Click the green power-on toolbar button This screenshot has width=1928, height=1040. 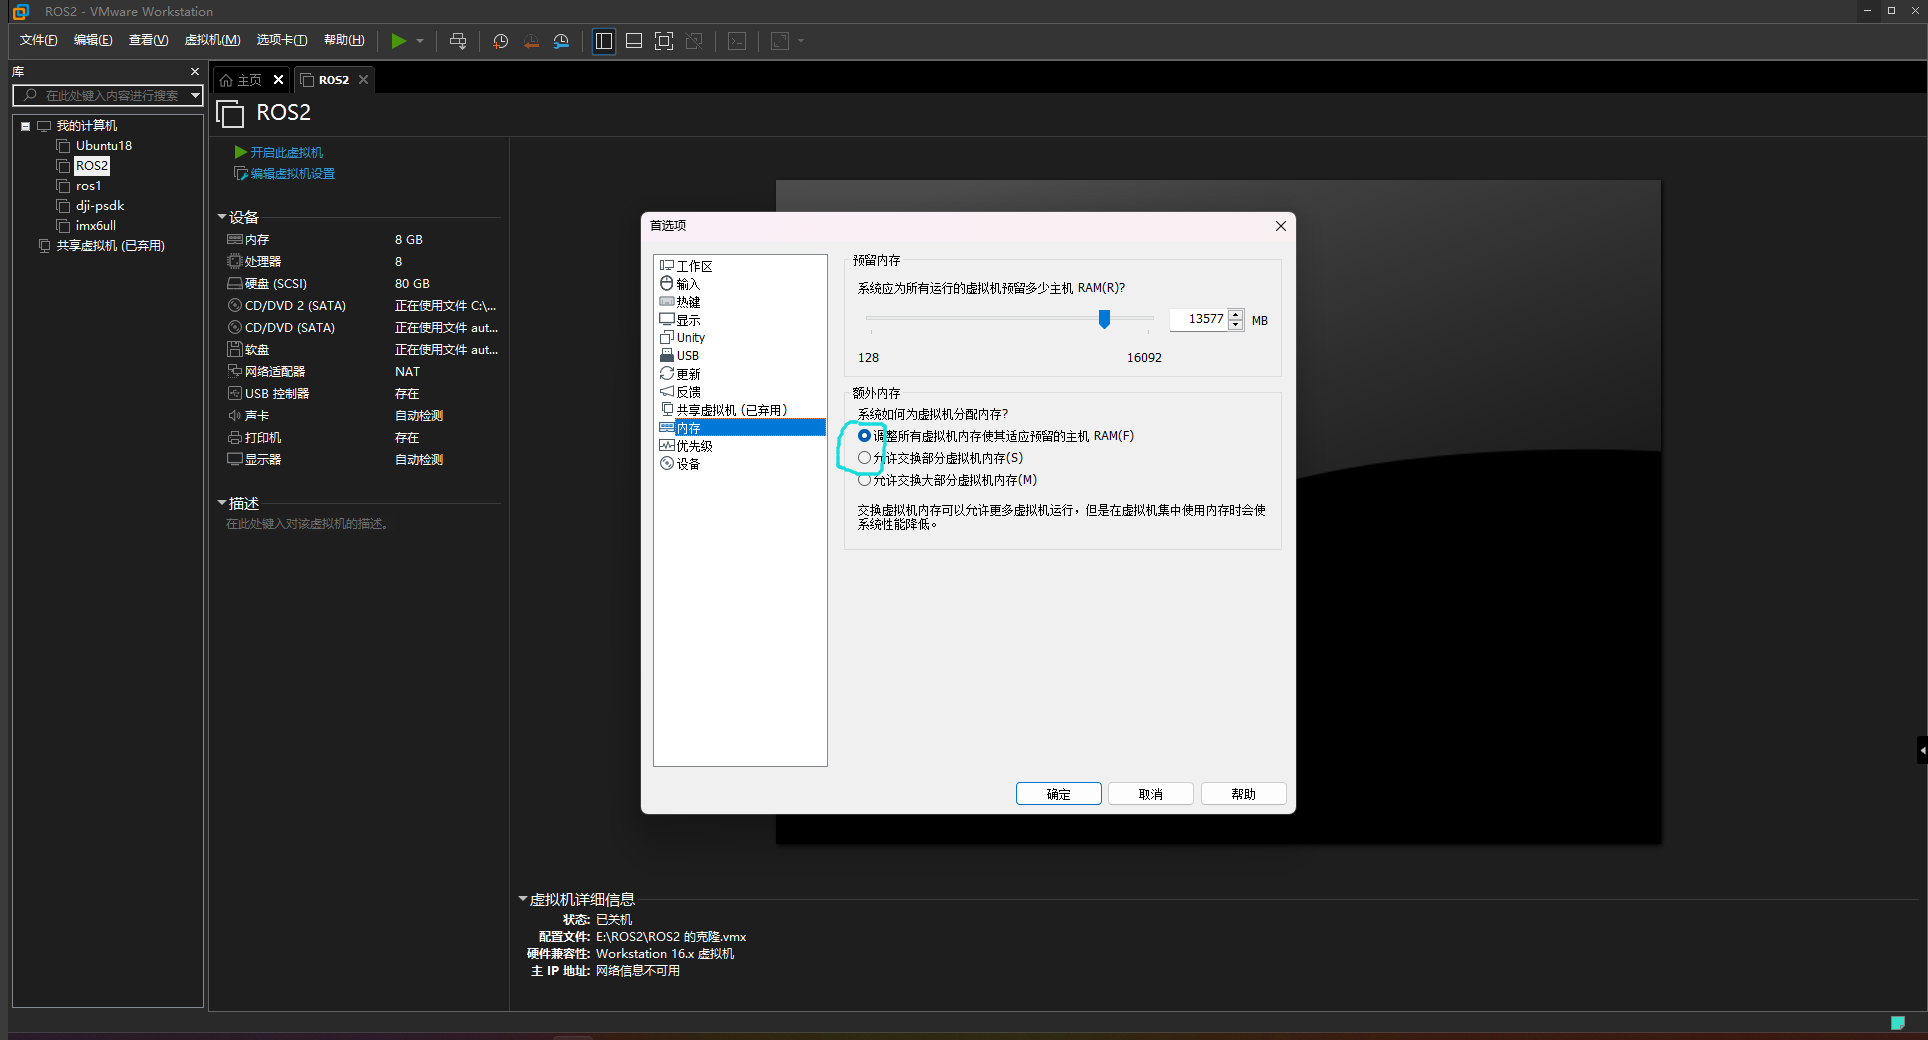[x=398, y=41]
